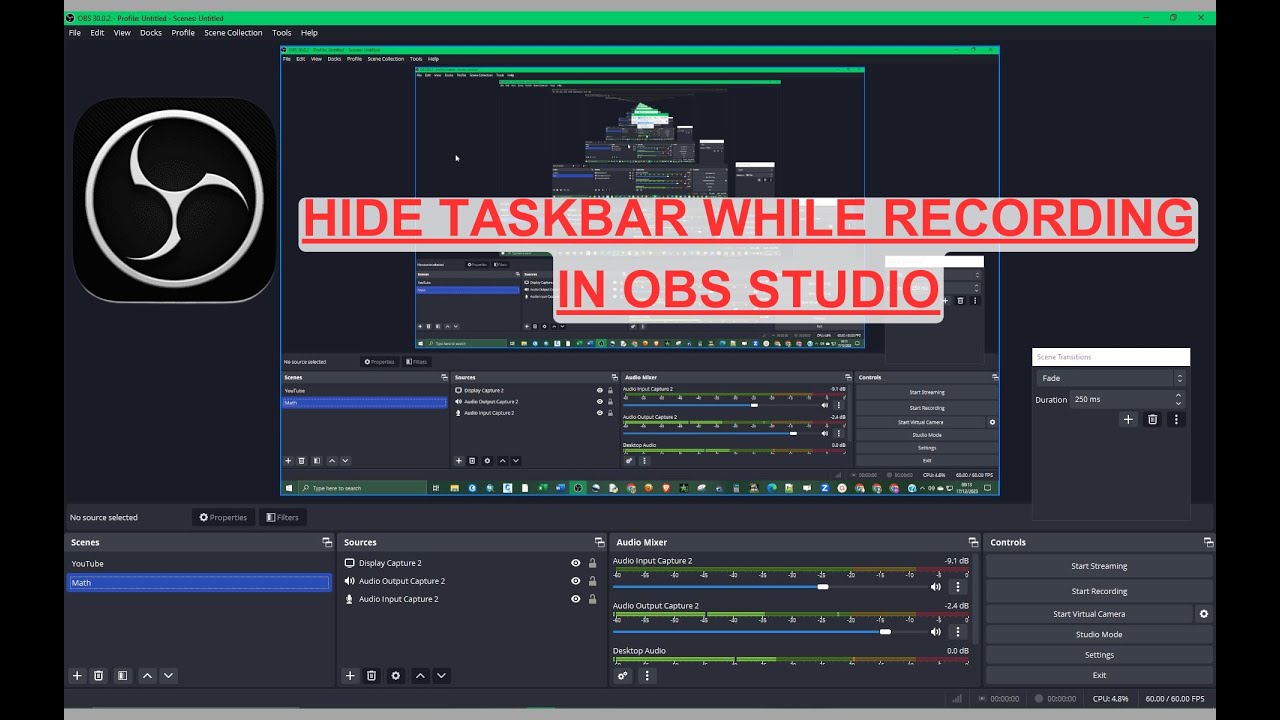Float the Audio Mixer dock pop-out icon
The height and width of the screenshot is (720, 1280).
coord(971,542)
